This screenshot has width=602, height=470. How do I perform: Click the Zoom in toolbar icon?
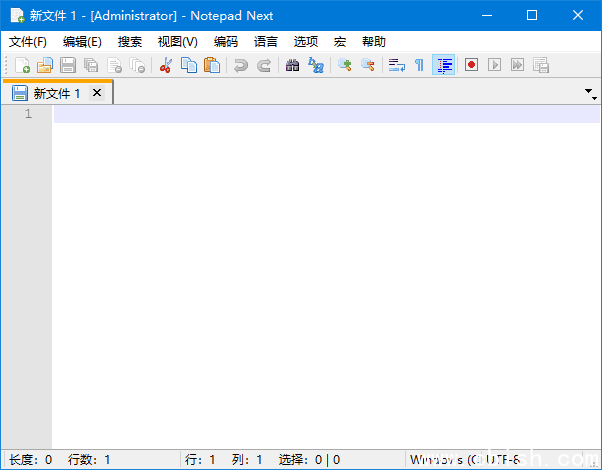click(x=344, y=65)
